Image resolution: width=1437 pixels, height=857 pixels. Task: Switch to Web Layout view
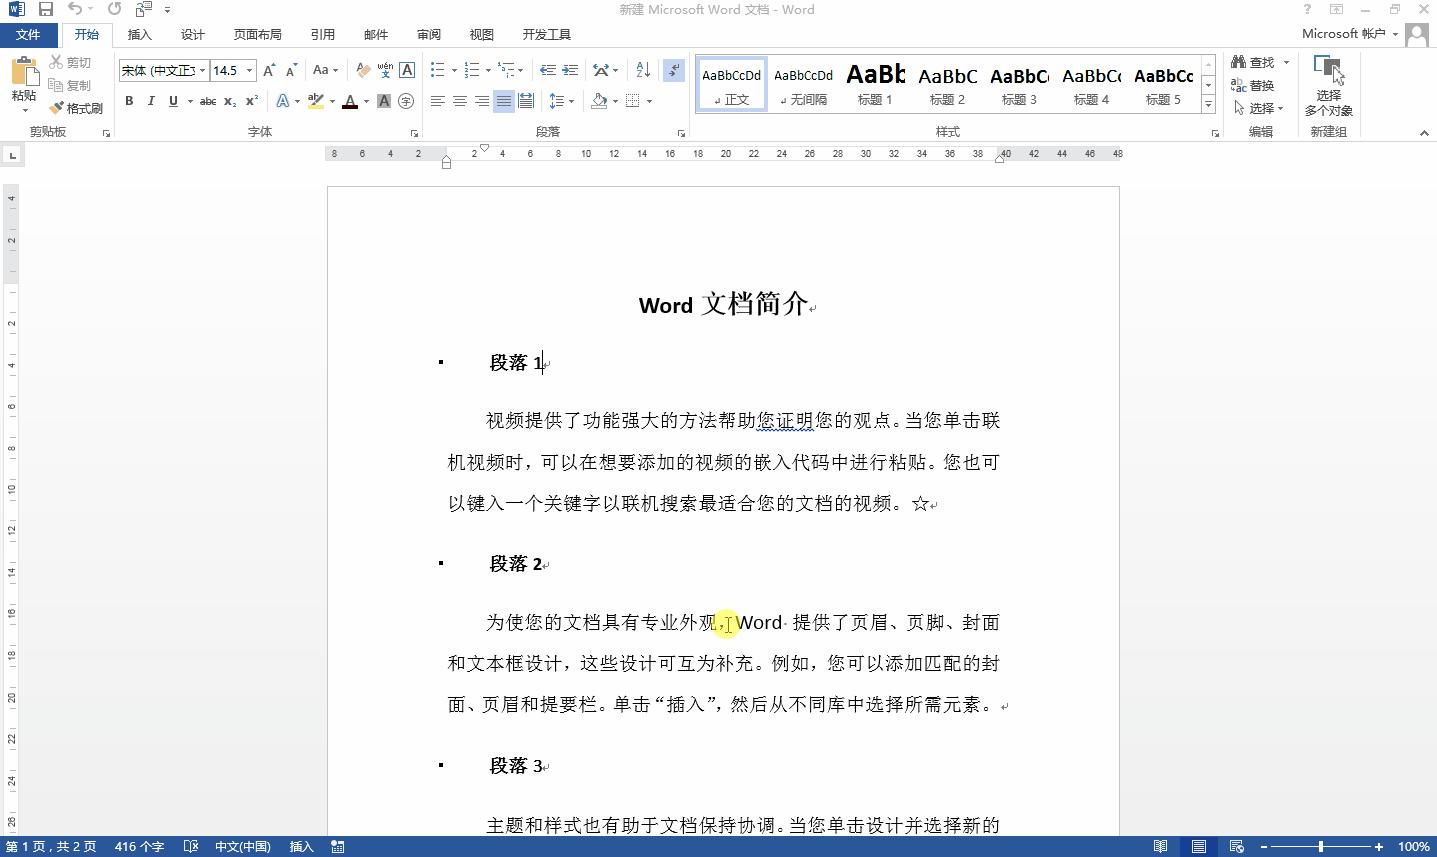[x=1236, y=846]
